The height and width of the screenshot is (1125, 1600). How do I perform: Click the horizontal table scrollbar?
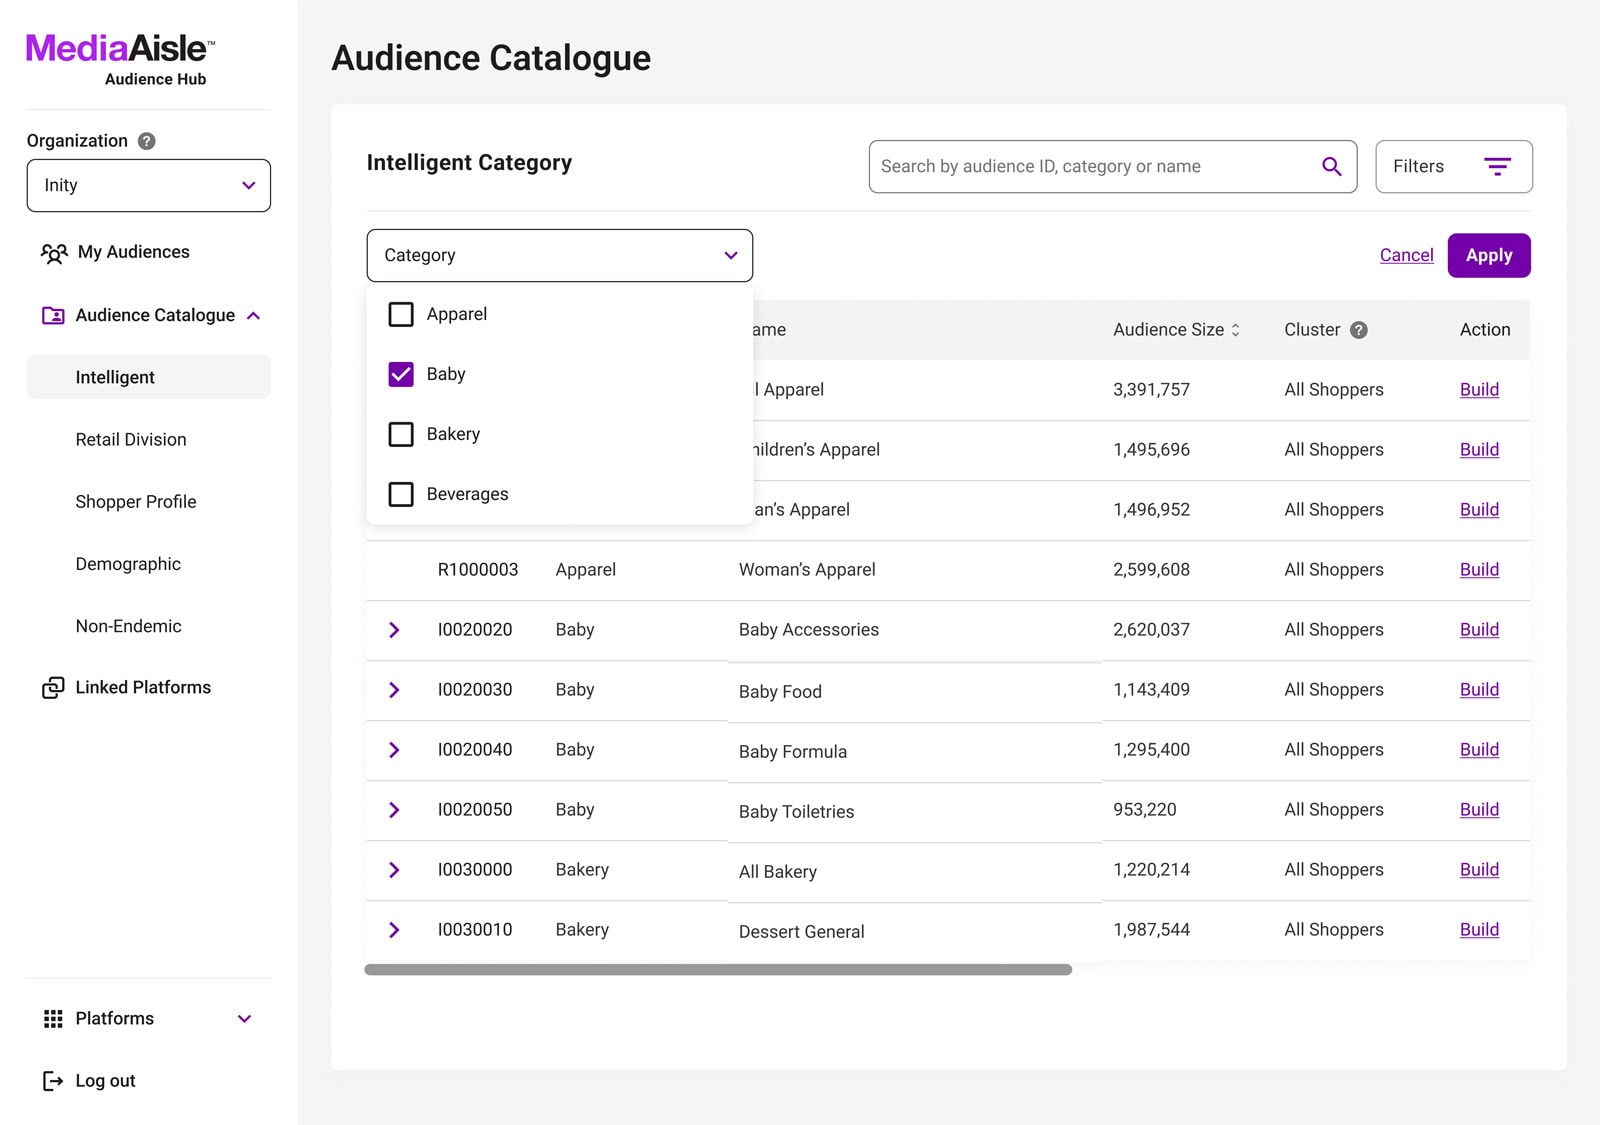[718, 970]
